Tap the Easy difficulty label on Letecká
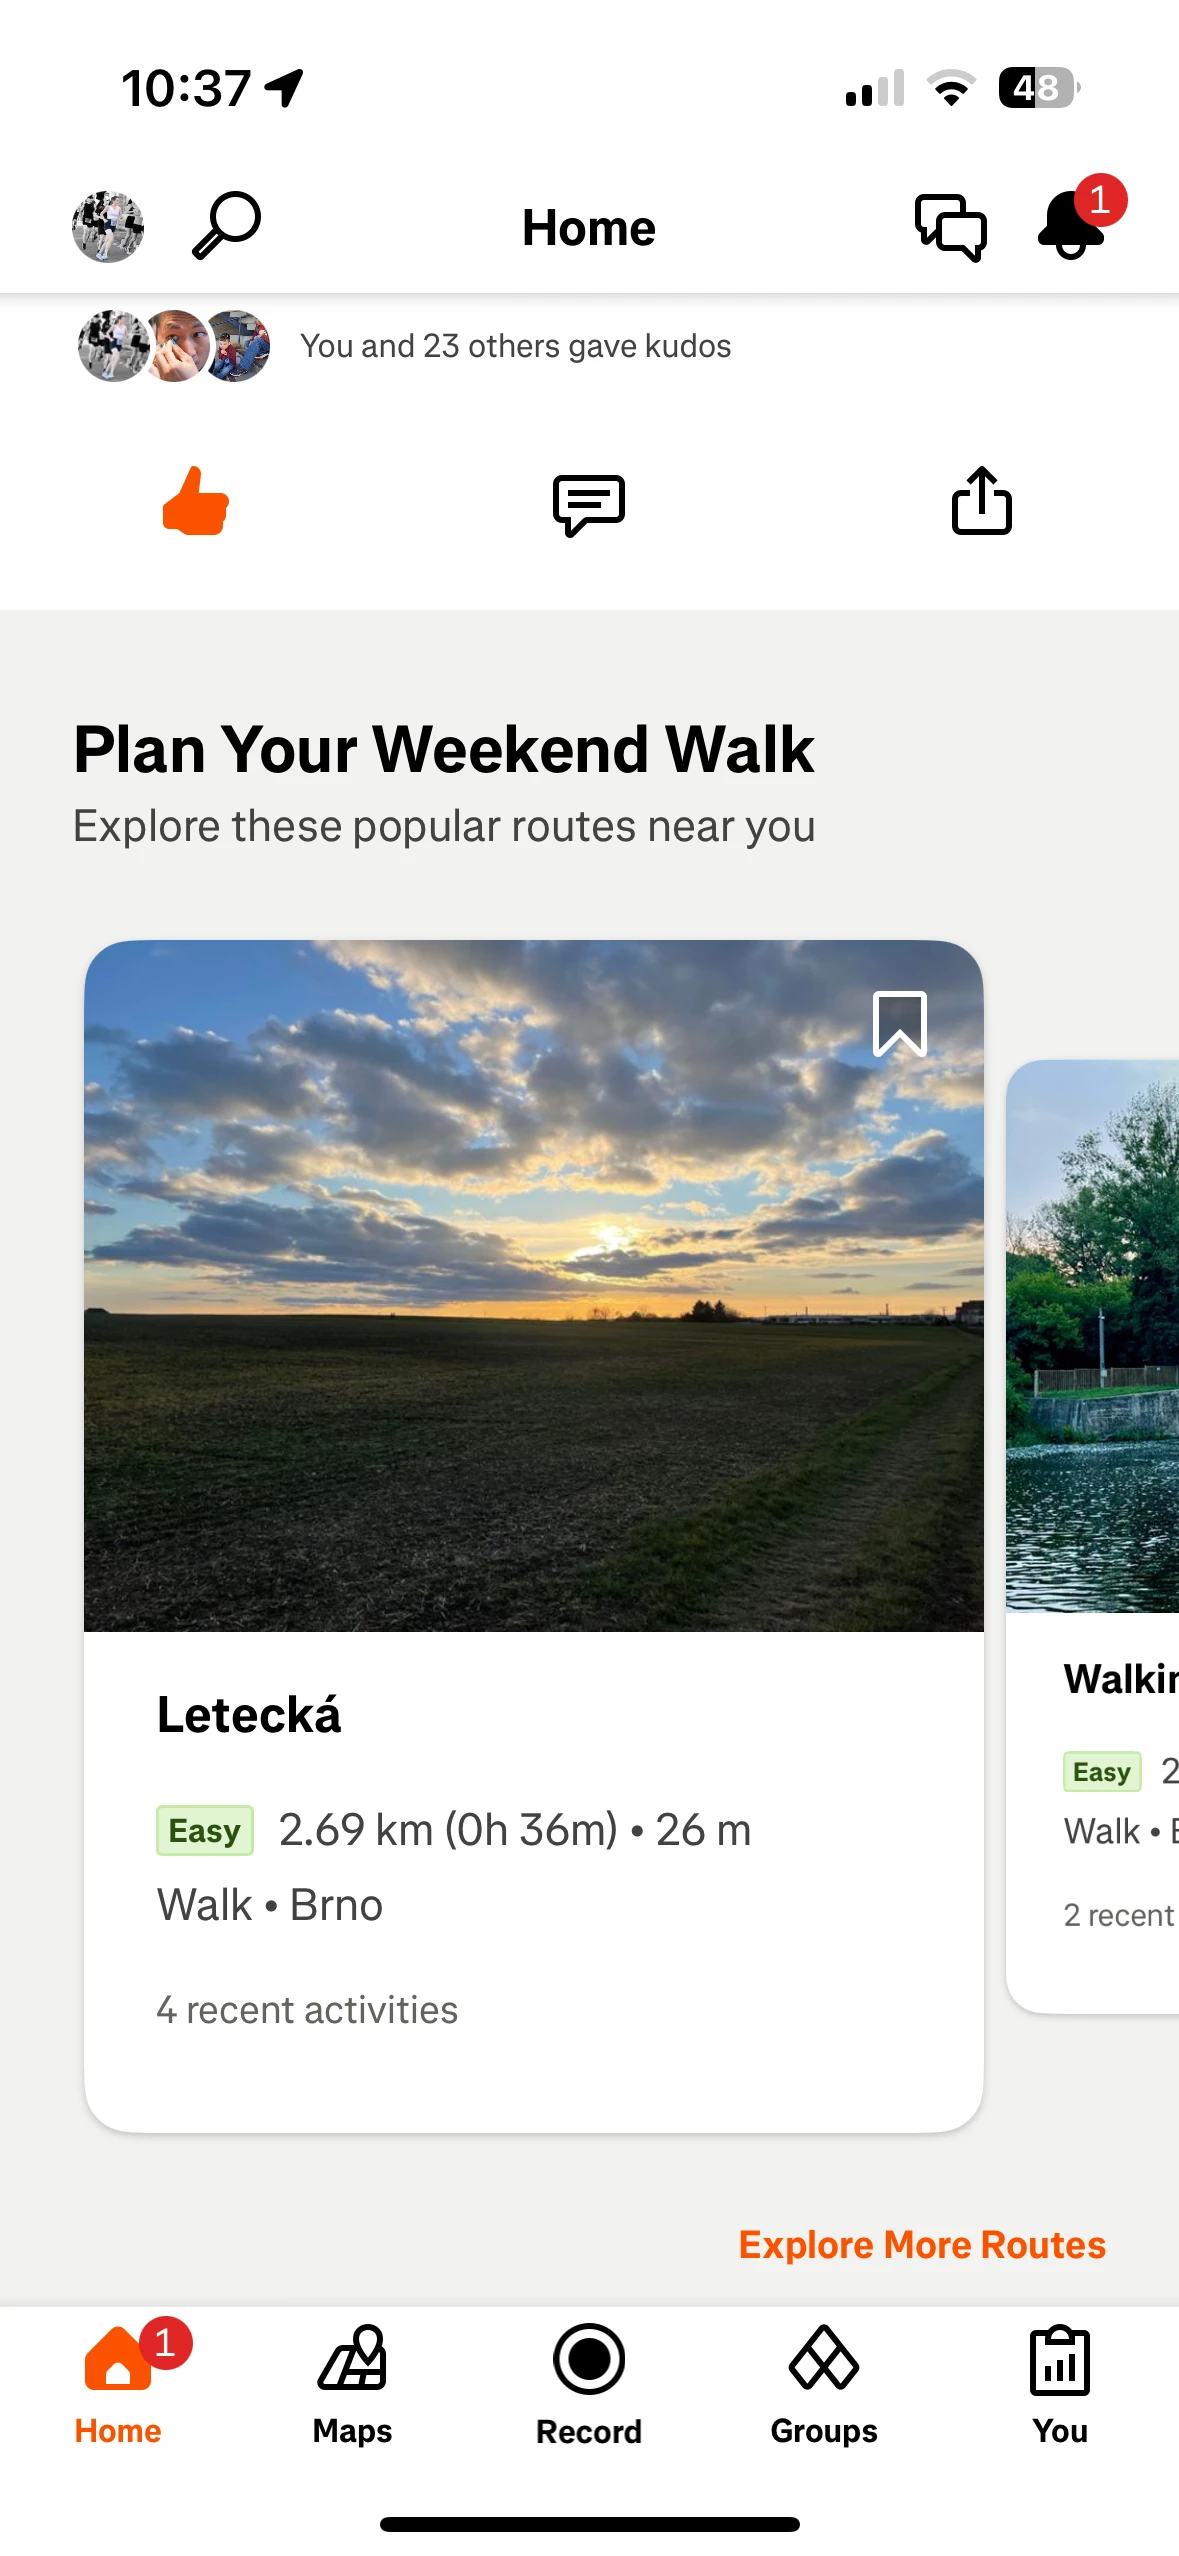This screenshot has height=2556, width=1179. (205, 1830)
